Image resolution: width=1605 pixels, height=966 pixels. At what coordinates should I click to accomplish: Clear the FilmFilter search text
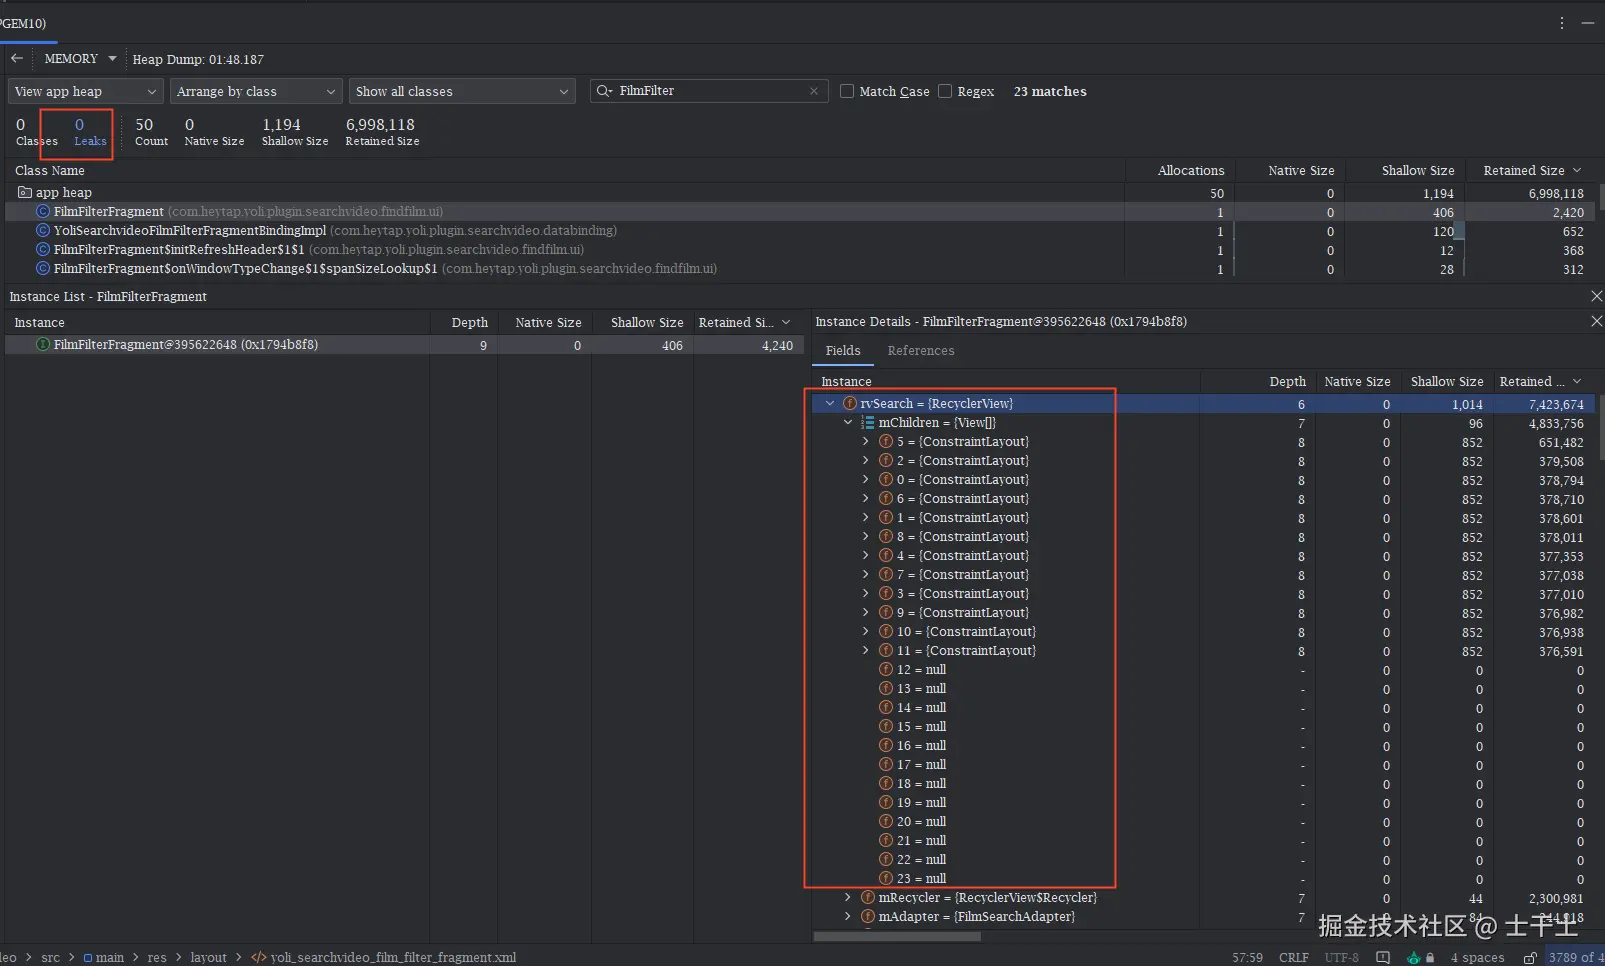(x=814, y=91)
